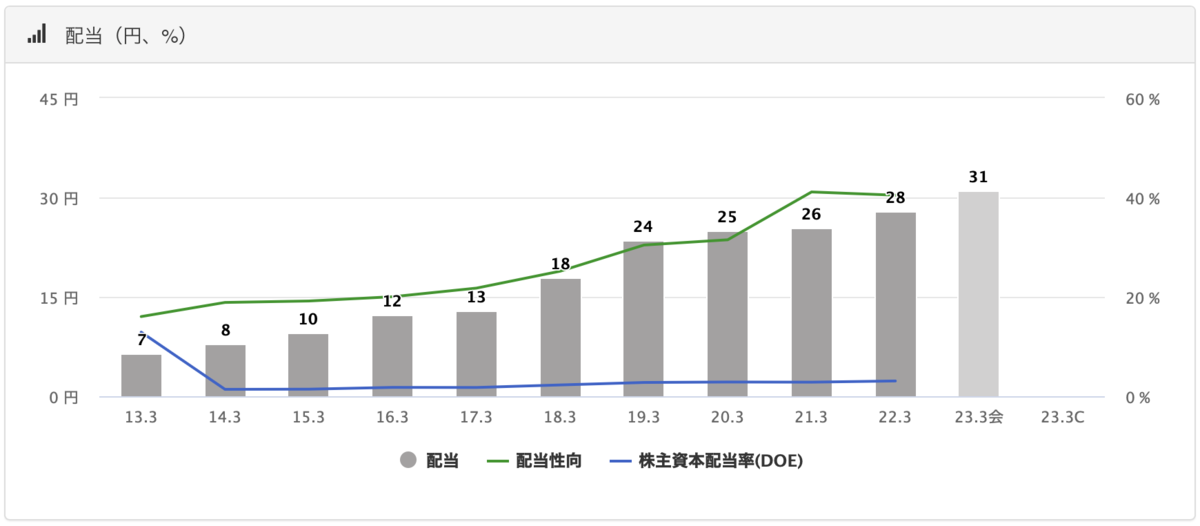The image size is (1200, 526).
Task: Click the 16.3 x-axis label
Action: pos(392,418)
